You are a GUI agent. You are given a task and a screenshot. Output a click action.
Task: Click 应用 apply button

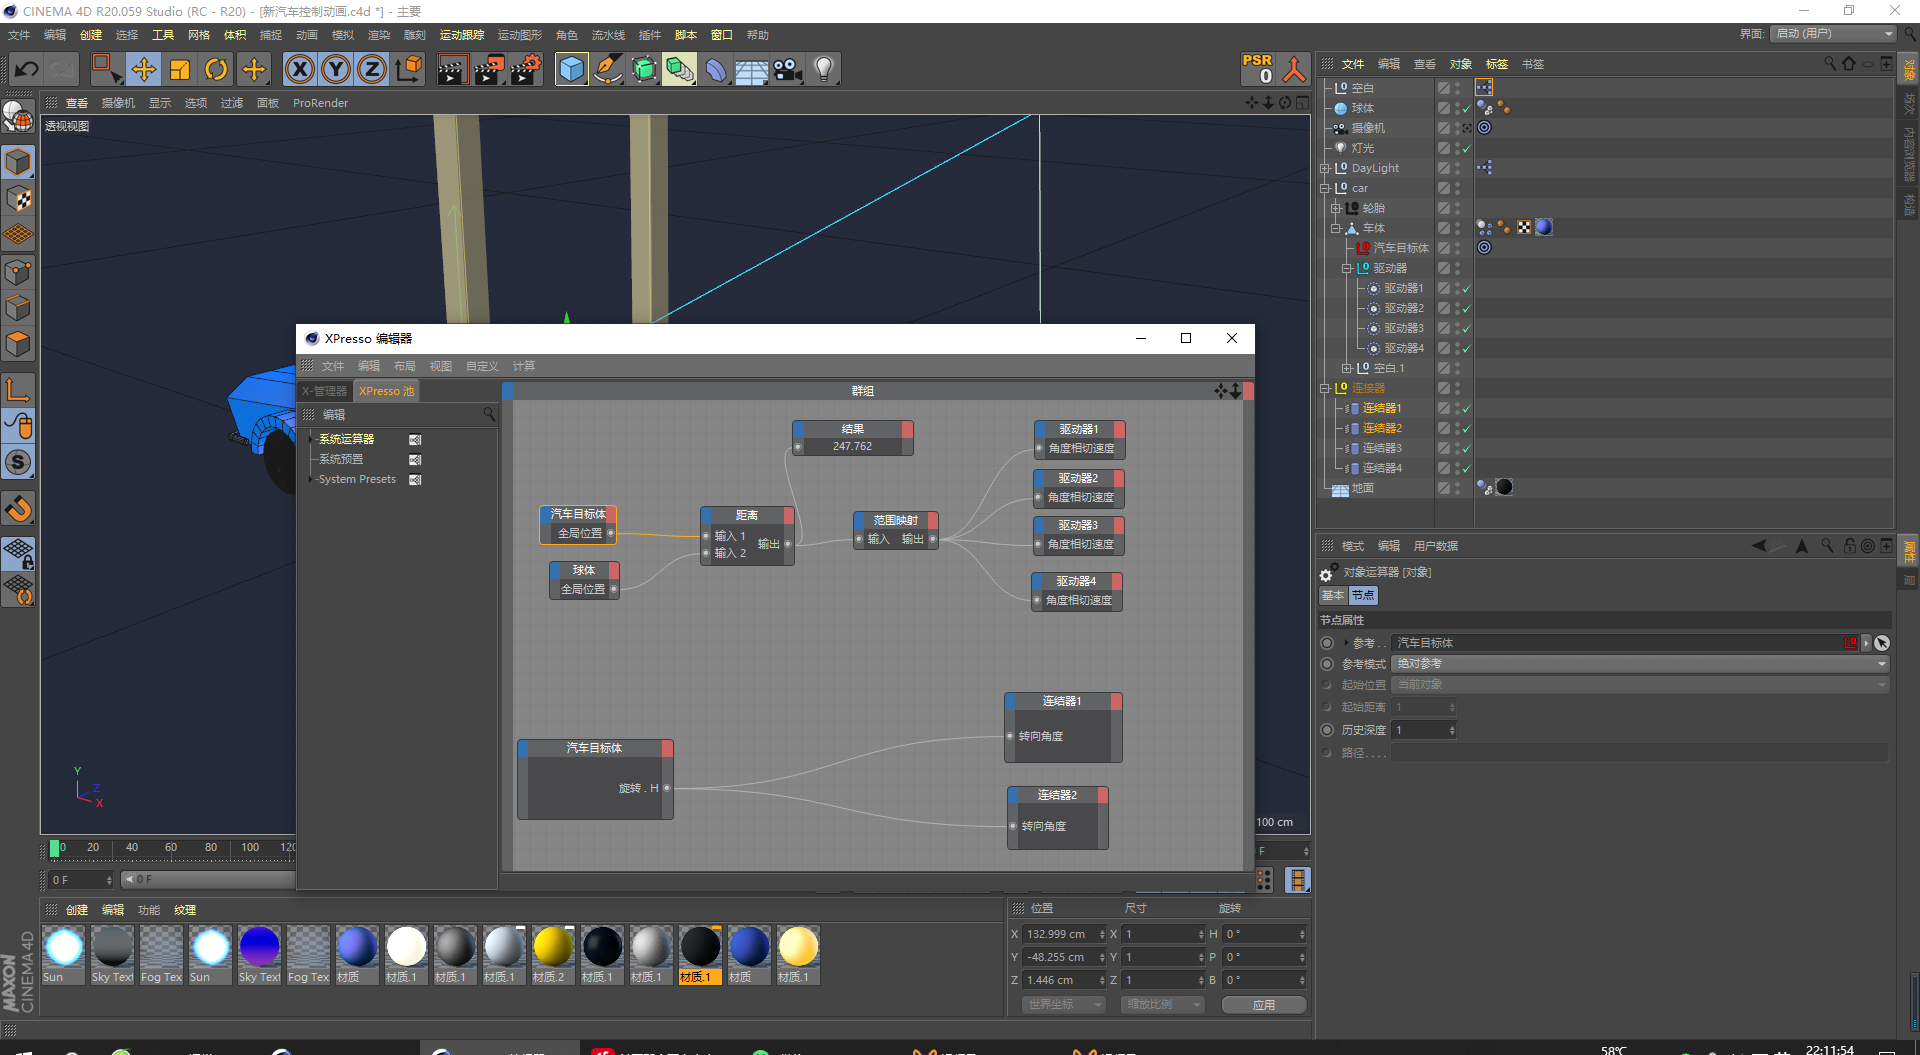[x=1264, y=1004]
